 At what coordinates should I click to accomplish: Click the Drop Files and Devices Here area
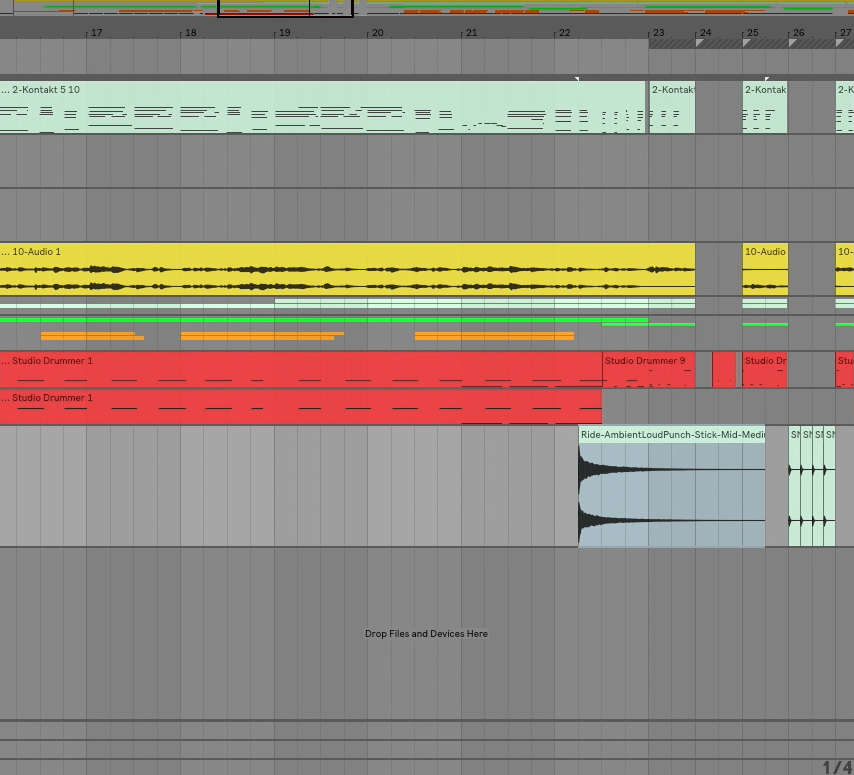426,633
